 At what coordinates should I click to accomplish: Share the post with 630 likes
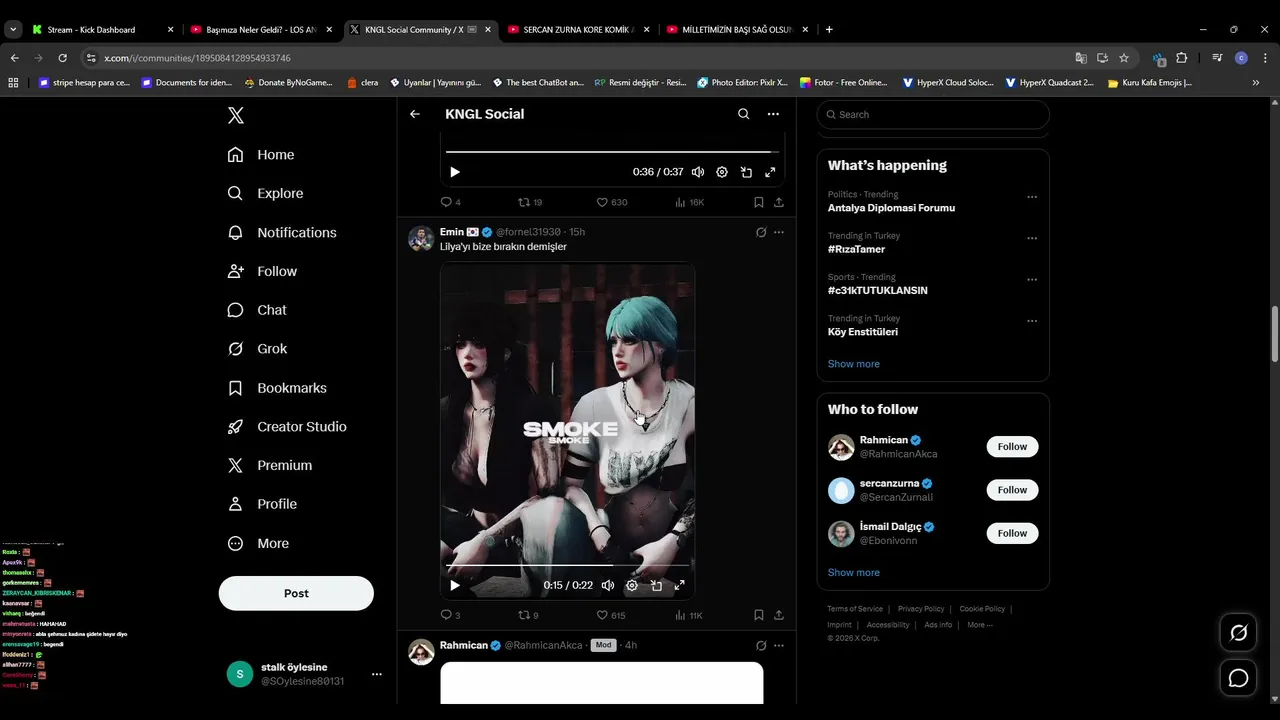click(x=779, y=202)
